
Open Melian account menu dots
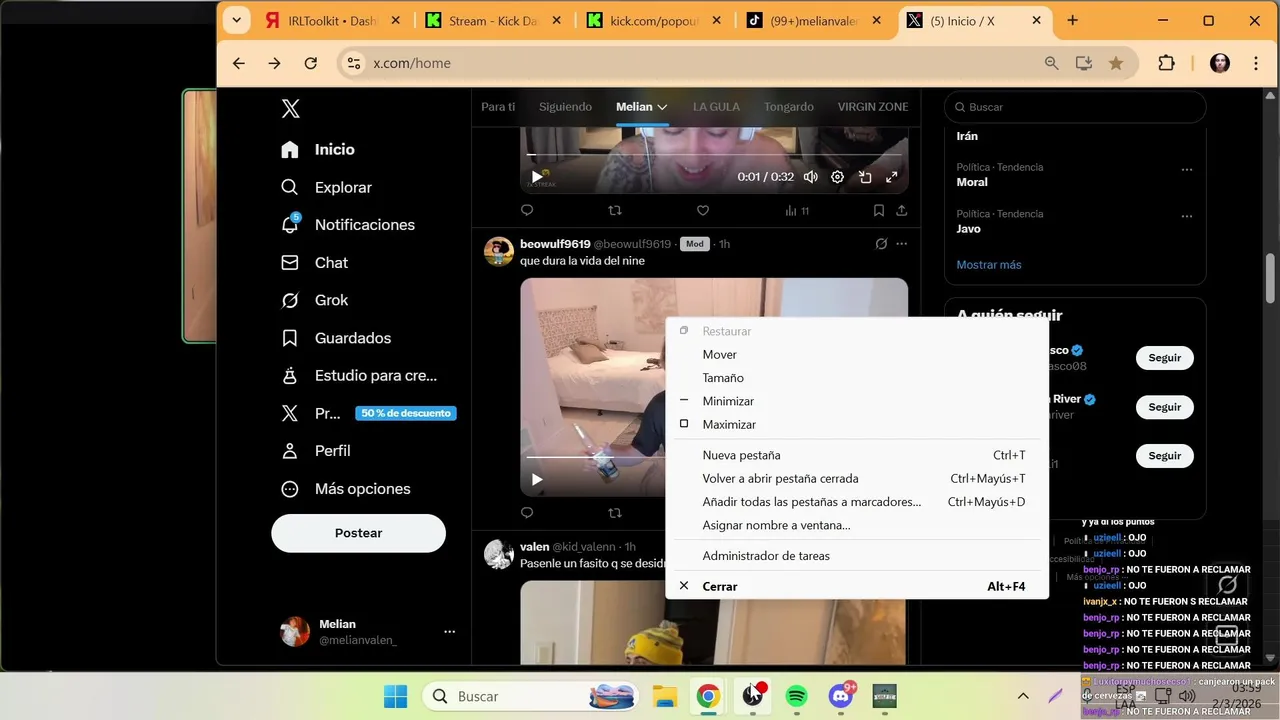[450, 632]
